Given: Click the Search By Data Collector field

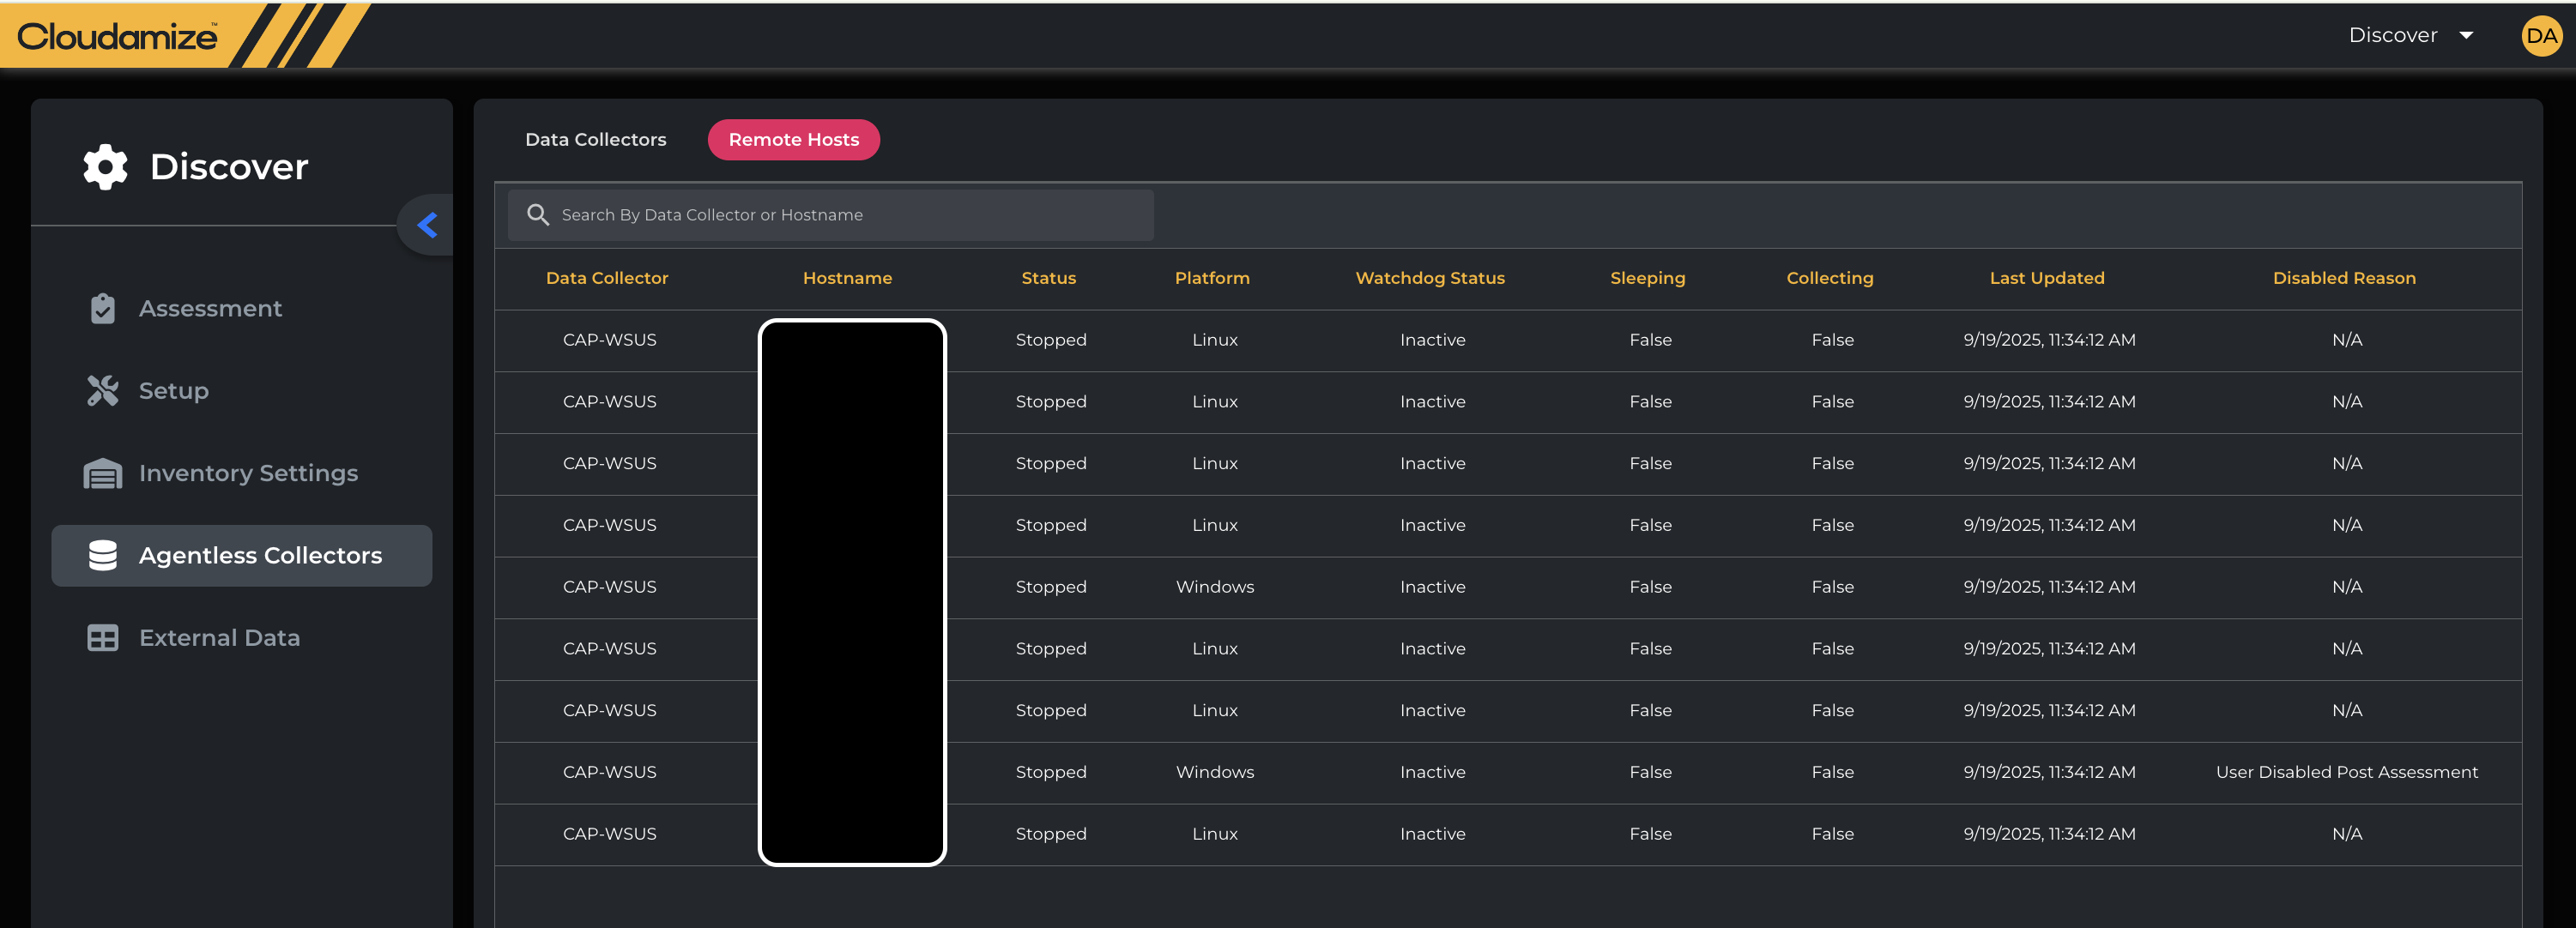Looking at the screenshot, I should (x=850, y=215).
